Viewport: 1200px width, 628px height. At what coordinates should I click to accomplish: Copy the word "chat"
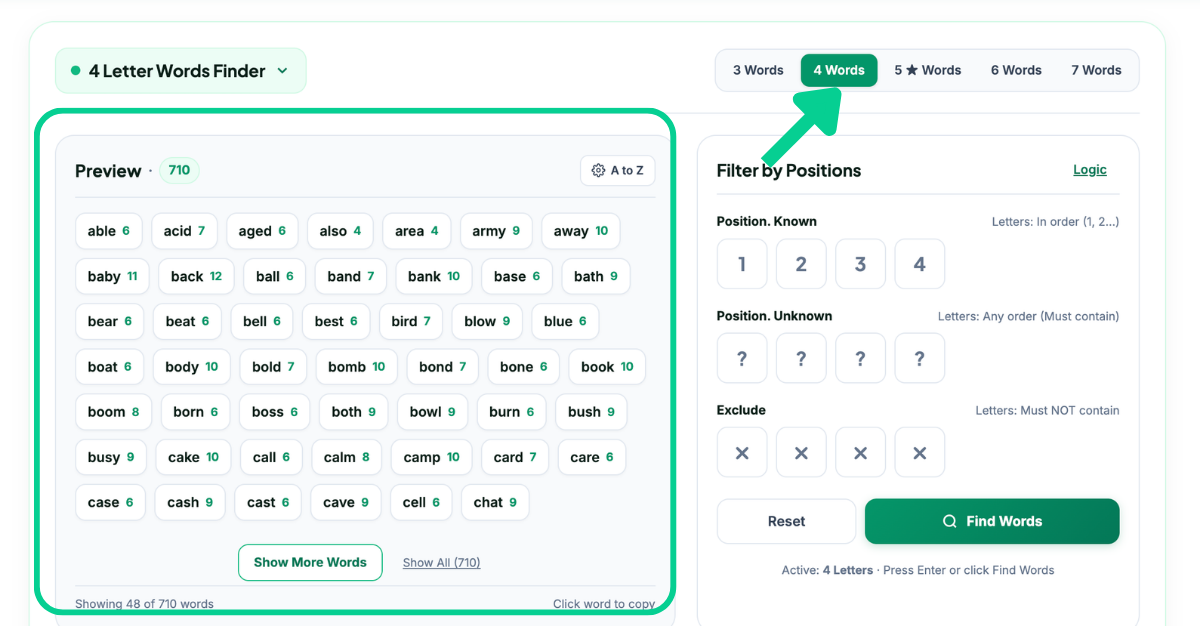(x=495, y=502)
